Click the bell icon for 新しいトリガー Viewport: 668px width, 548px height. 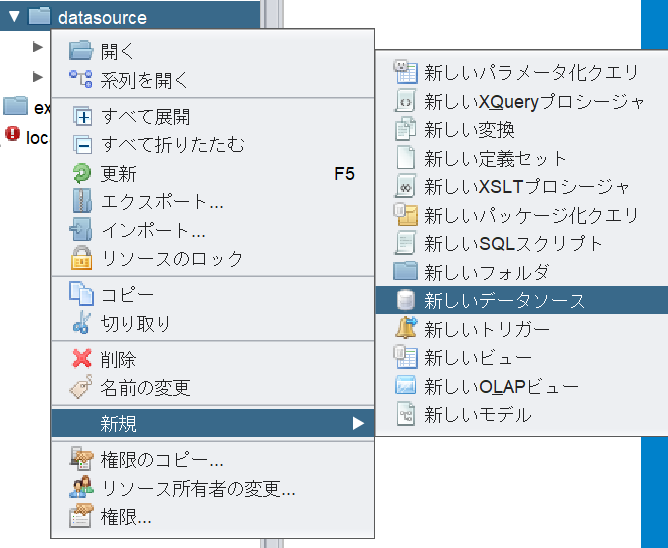point(406,328)
